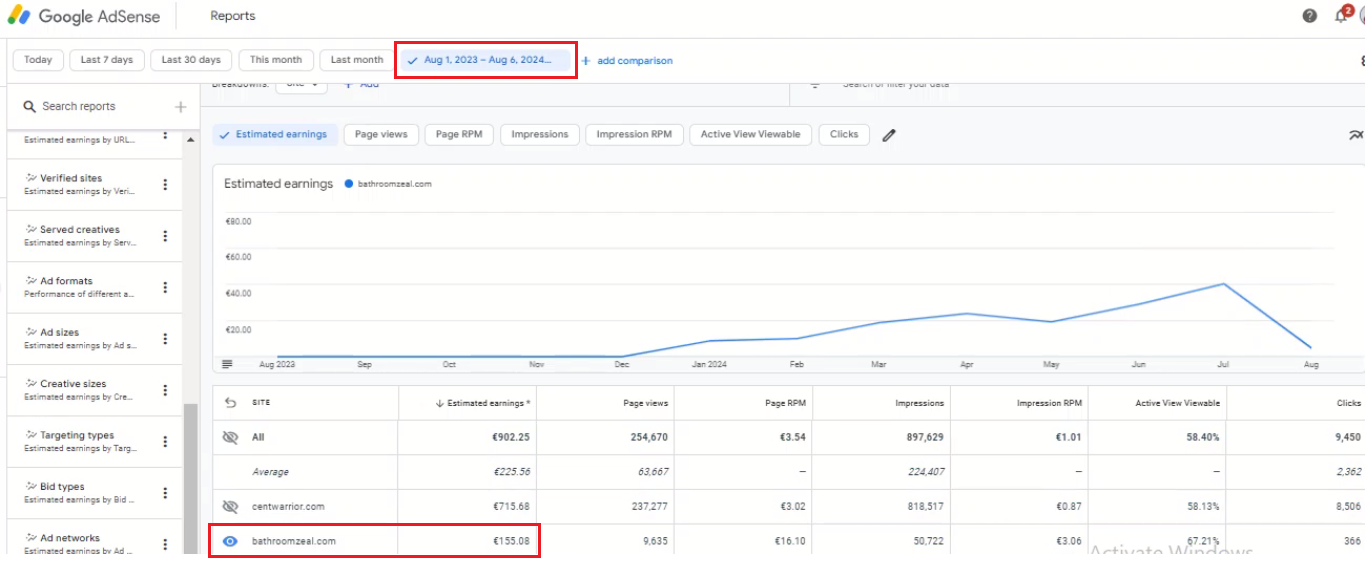
Task: Toggle the Impressions metric chip
Action: tap(539, 134)
